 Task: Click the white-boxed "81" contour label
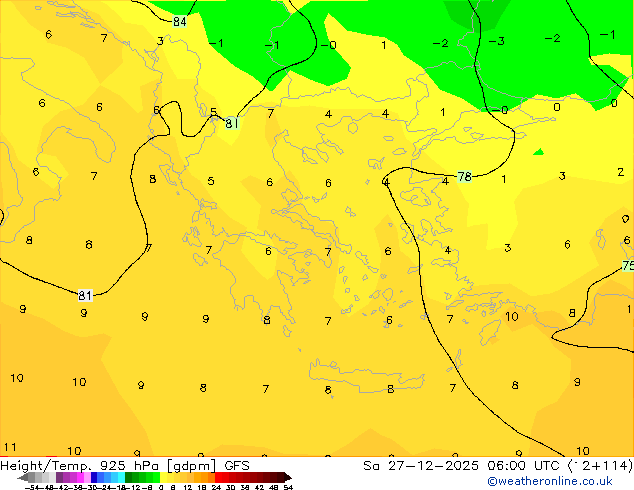(85, 296)
